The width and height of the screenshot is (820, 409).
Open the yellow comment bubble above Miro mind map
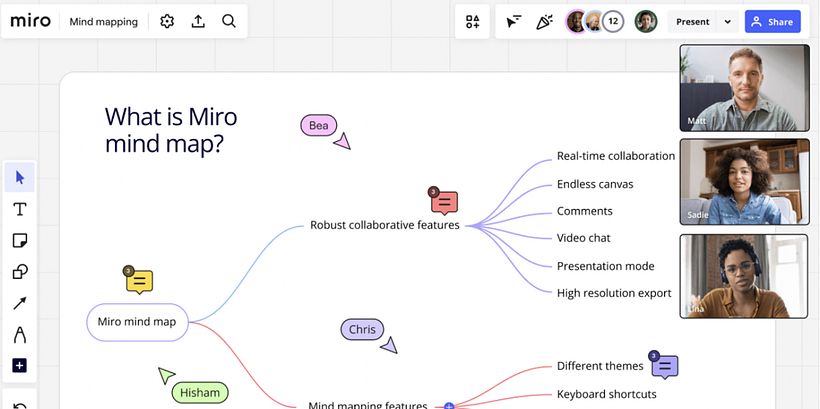tap(139, 280)
